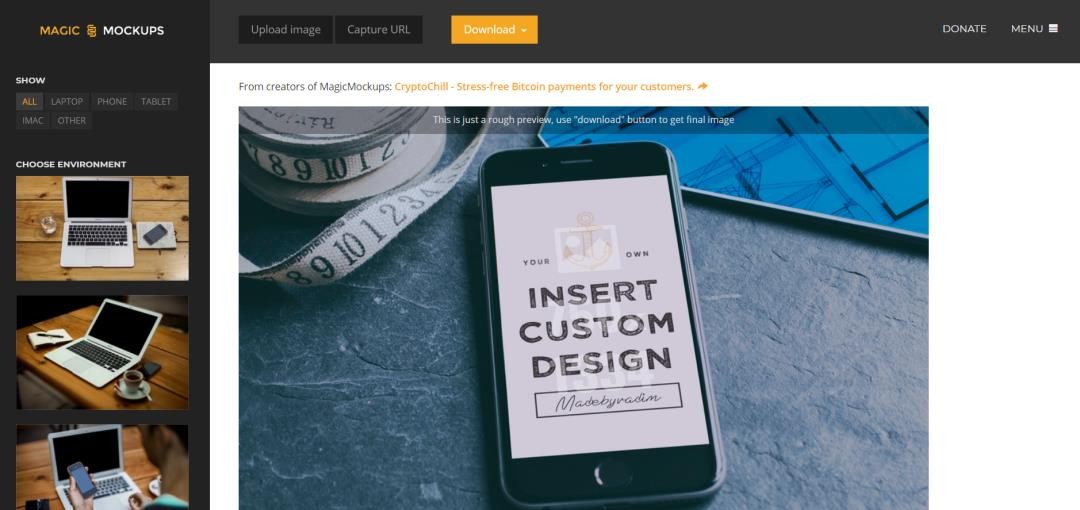Select the ALL filter
1080x510 pixels.
pos(30,101)
